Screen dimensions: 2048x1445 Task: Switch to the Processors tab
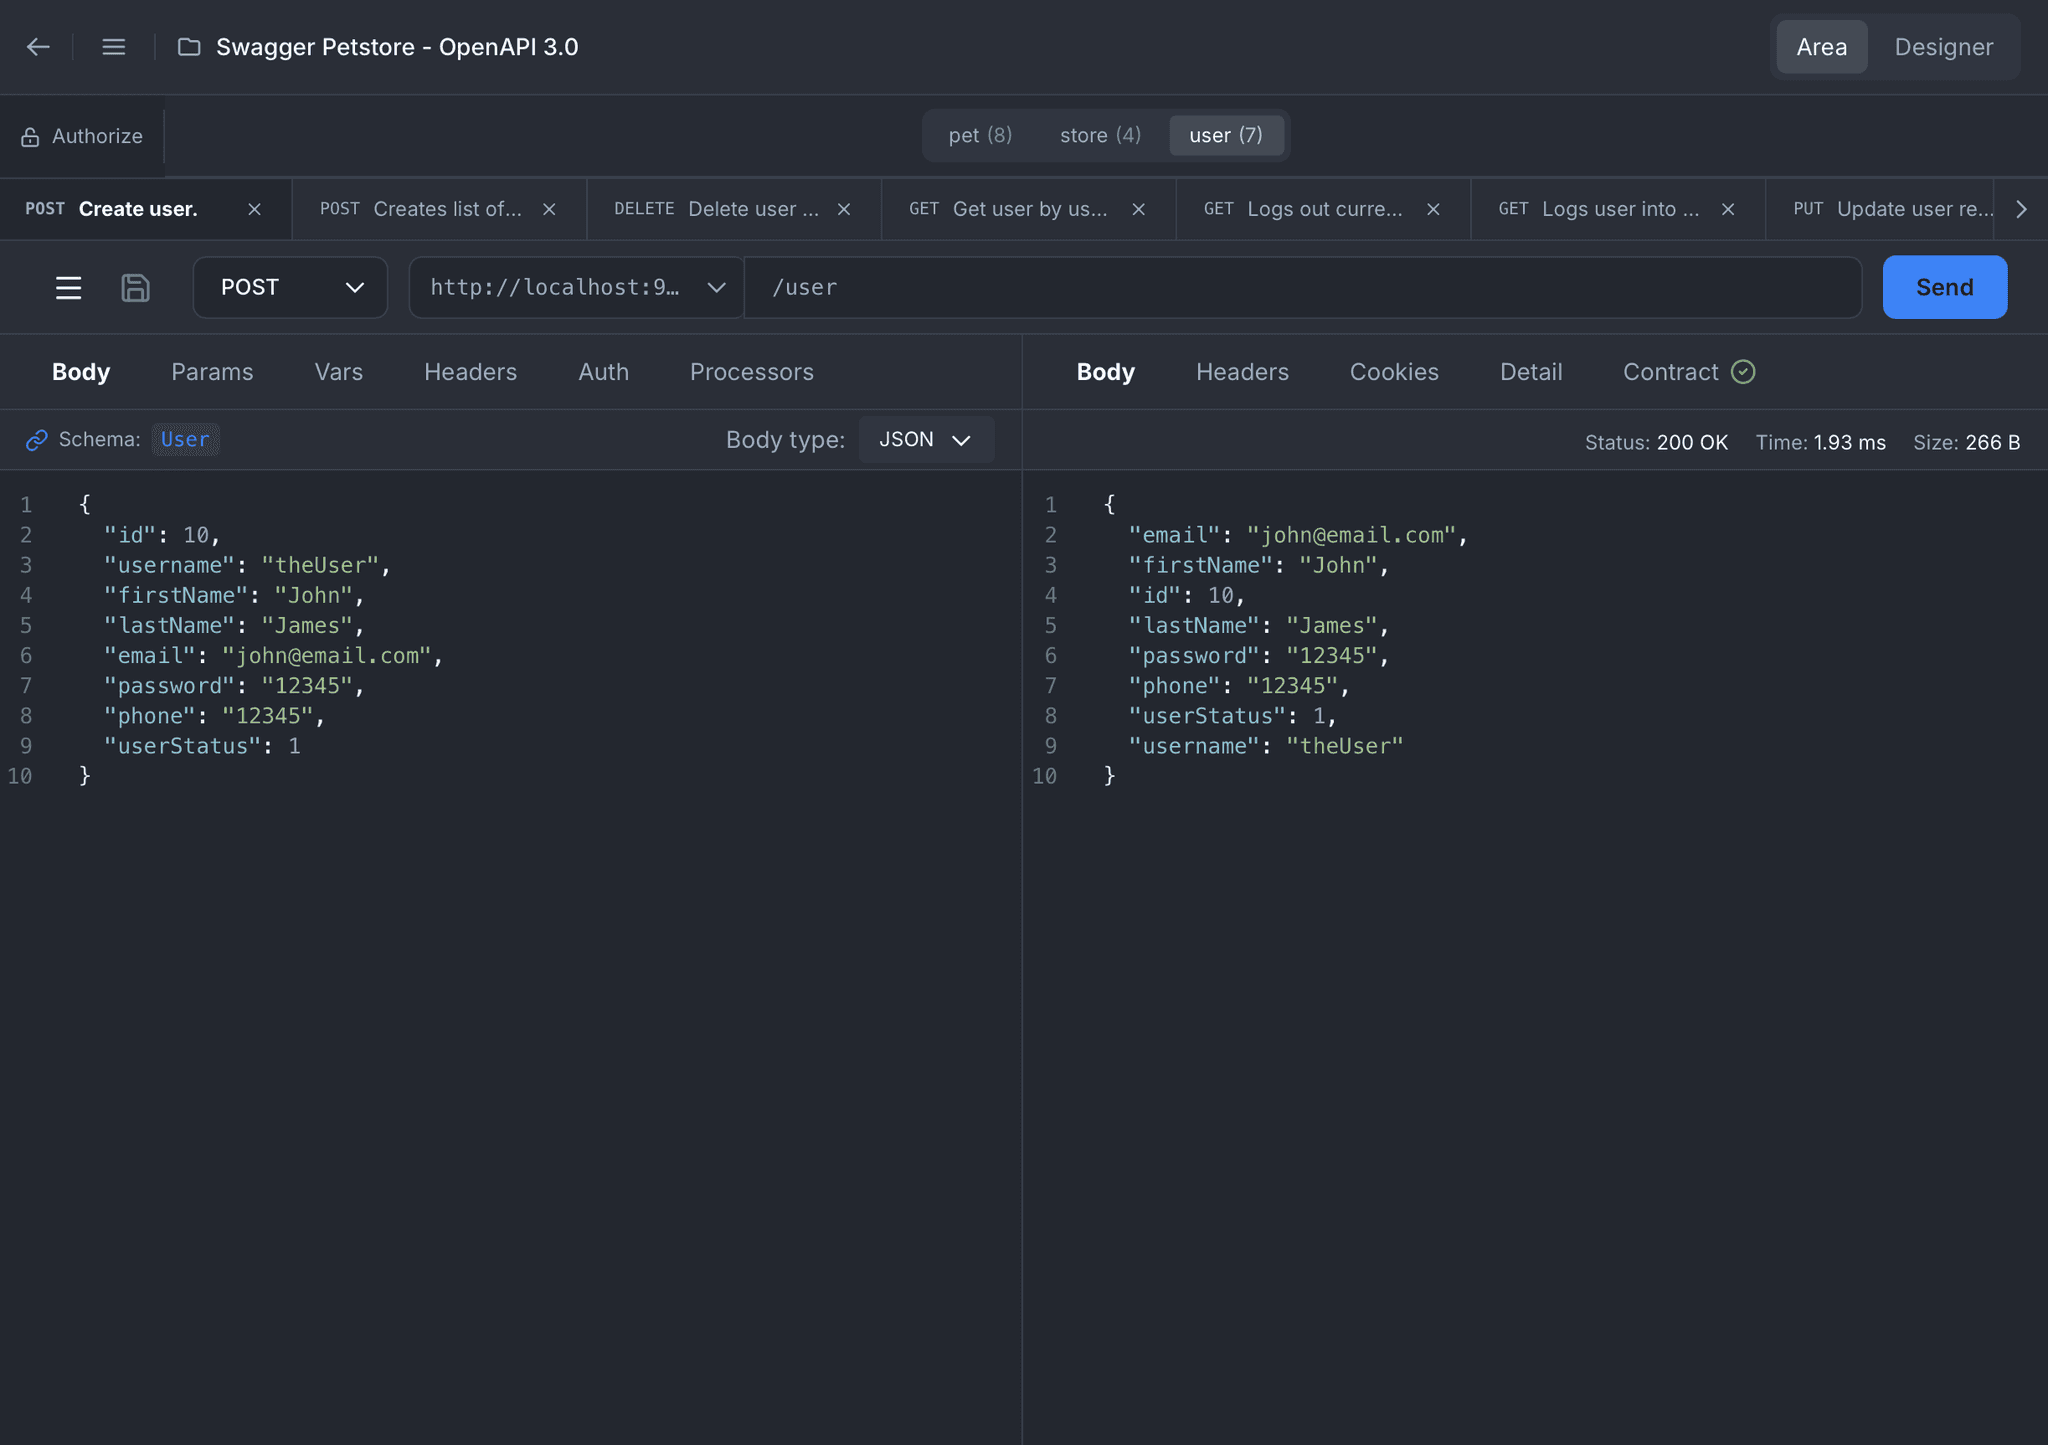752,372
